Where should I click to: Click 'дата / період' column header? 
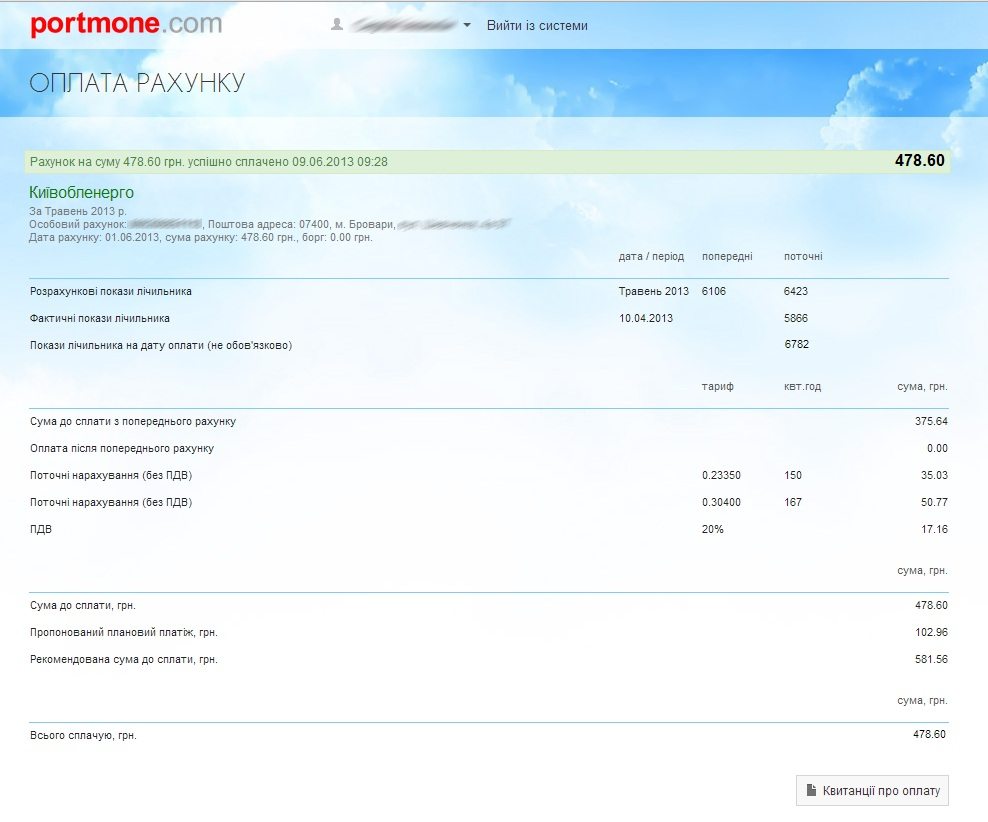point(651,256)
